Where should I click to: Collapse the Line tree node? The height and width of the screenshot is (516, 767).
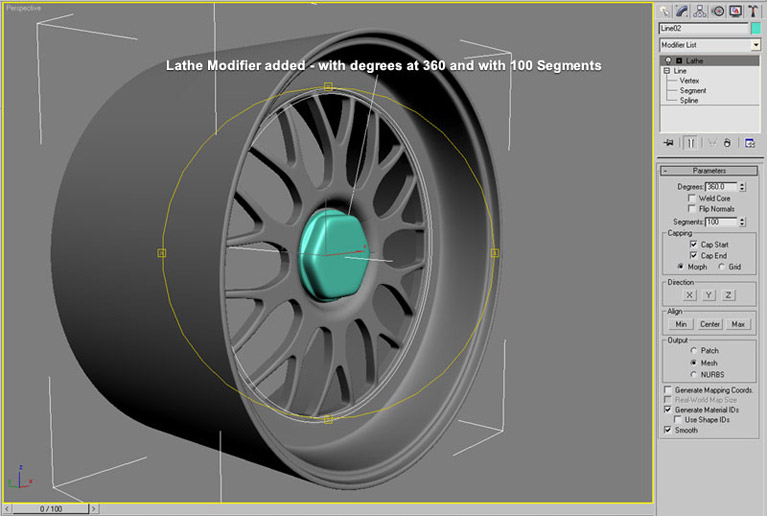[x=666, y=71]
